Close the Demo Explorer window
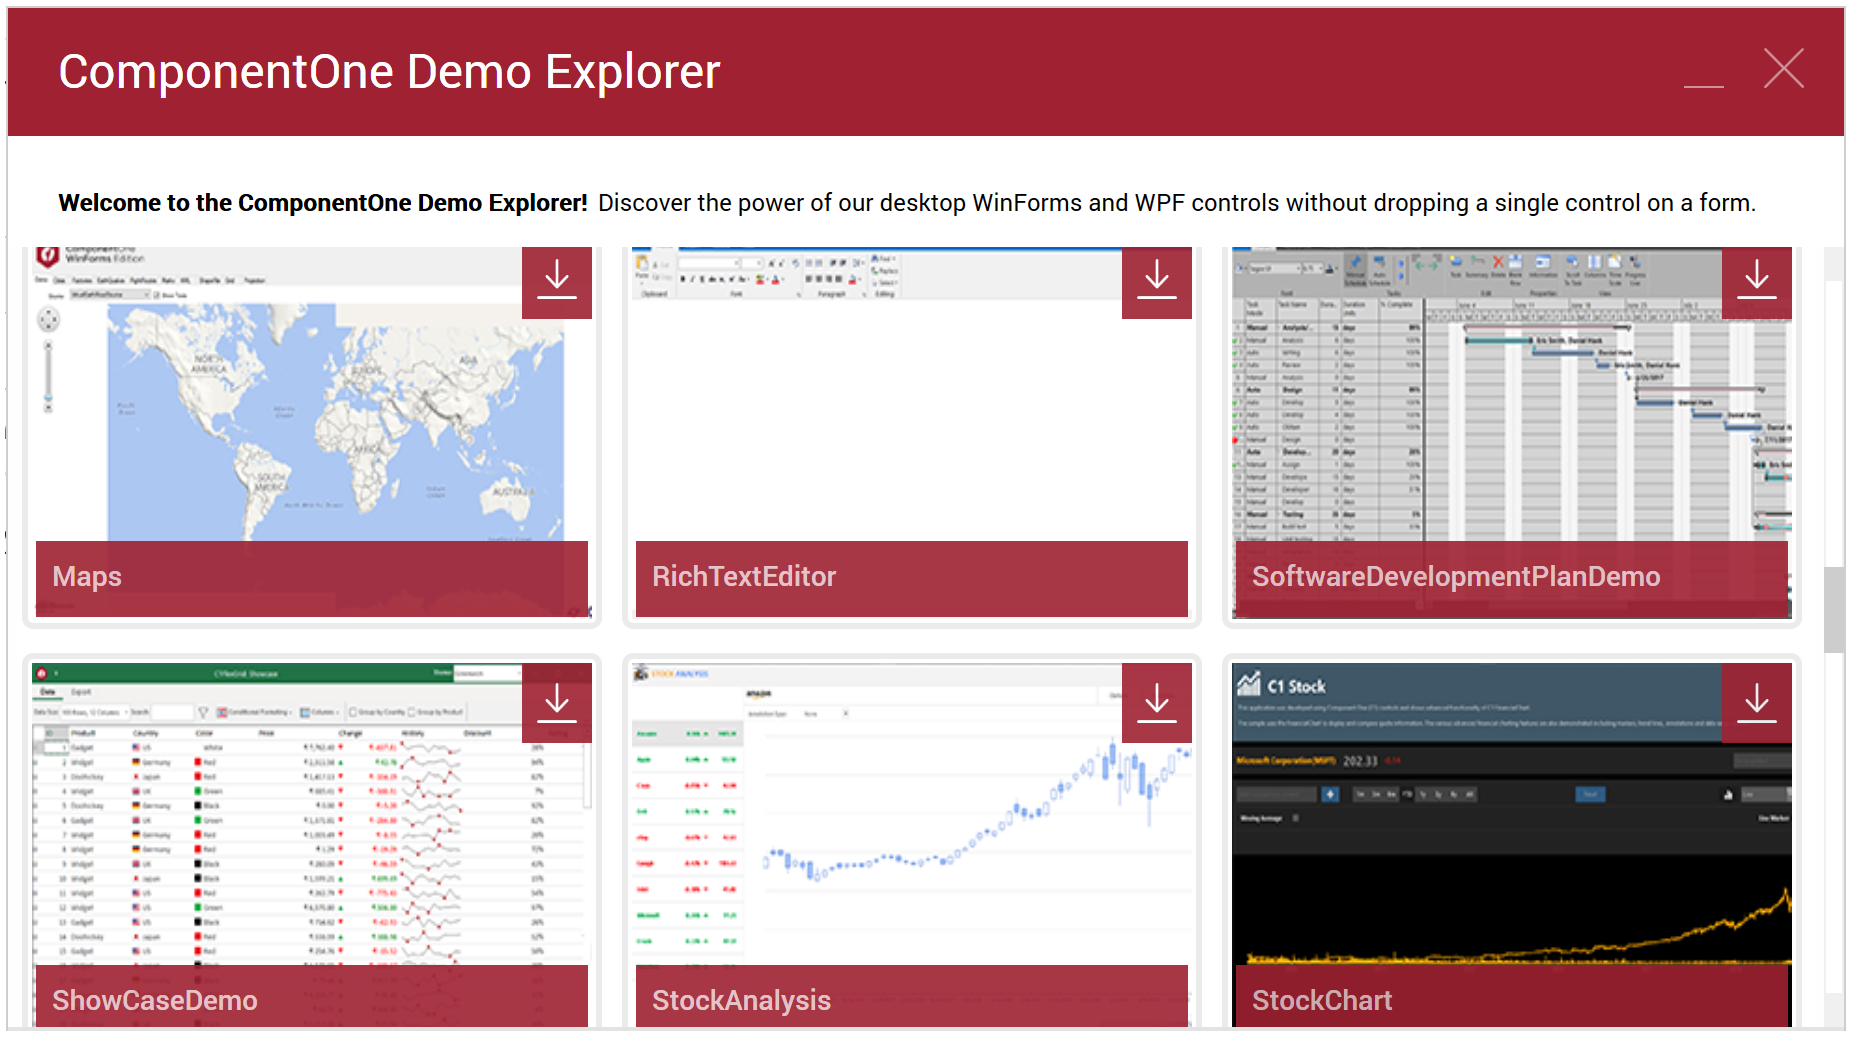 tap(1784, 69)
